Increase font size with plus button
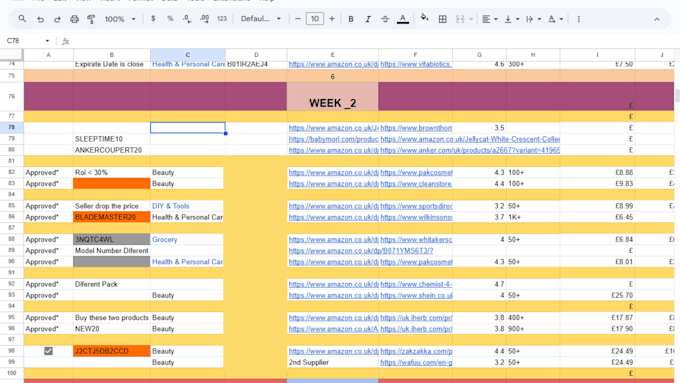The width and height of the screenshot is (680, 383). pos(332,19)
